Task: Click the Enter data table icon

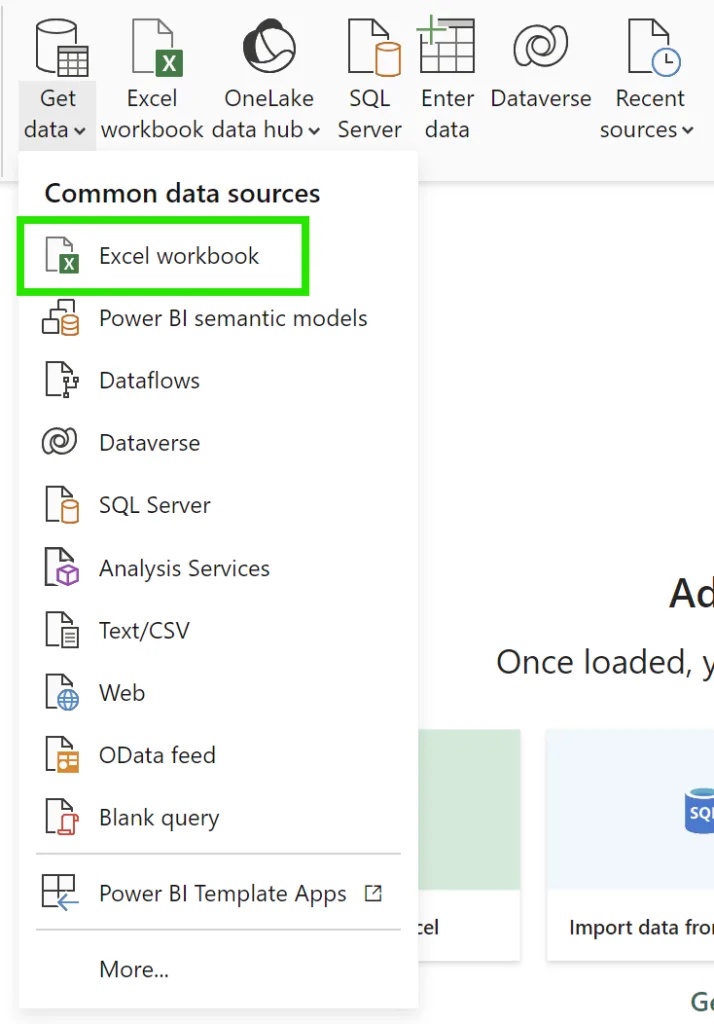Action: [x=447, y=46]
